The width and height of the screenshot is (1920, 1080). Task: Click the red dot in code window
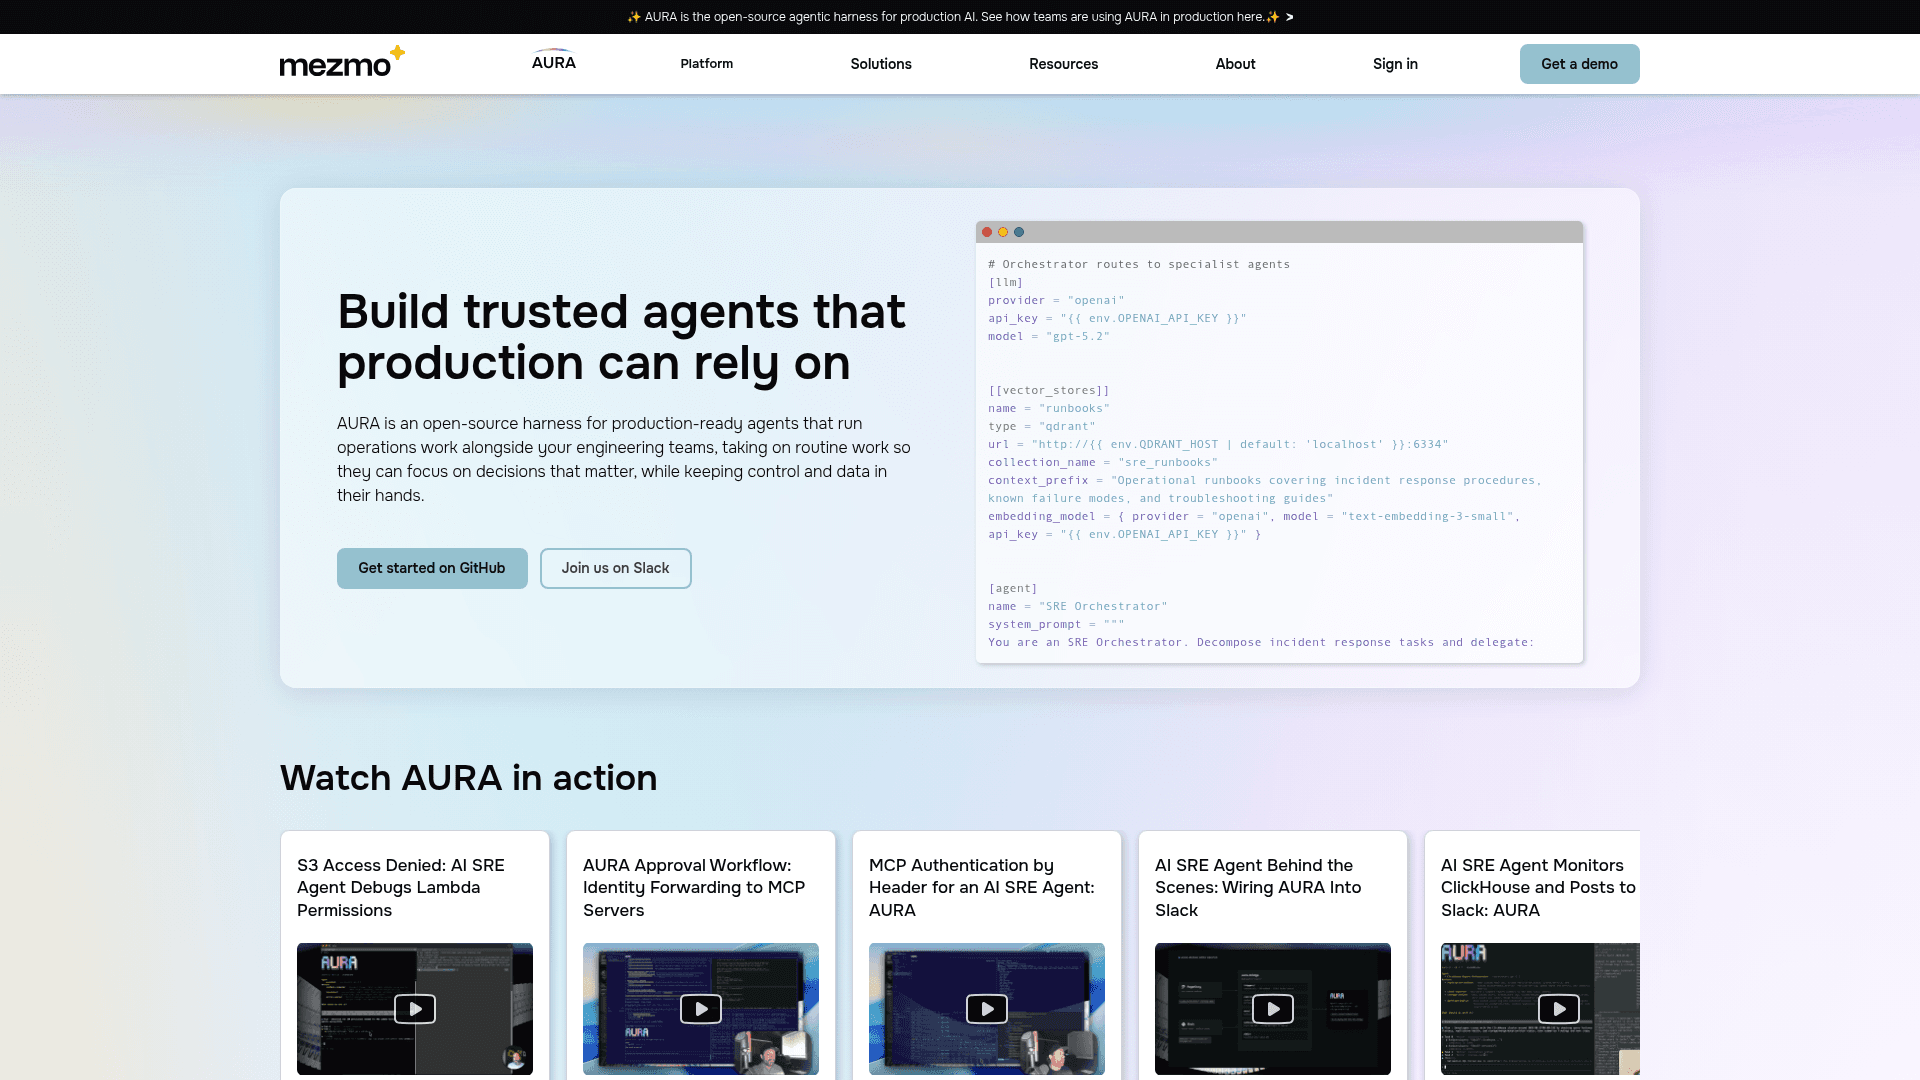(x=987, y=232)
